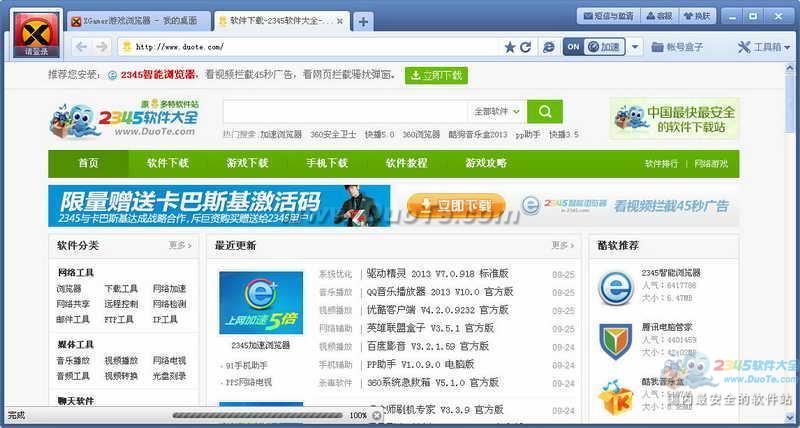Open 短信与邮箱 messages button
This screenshot has width=800, height=428.
coord(608,16)
